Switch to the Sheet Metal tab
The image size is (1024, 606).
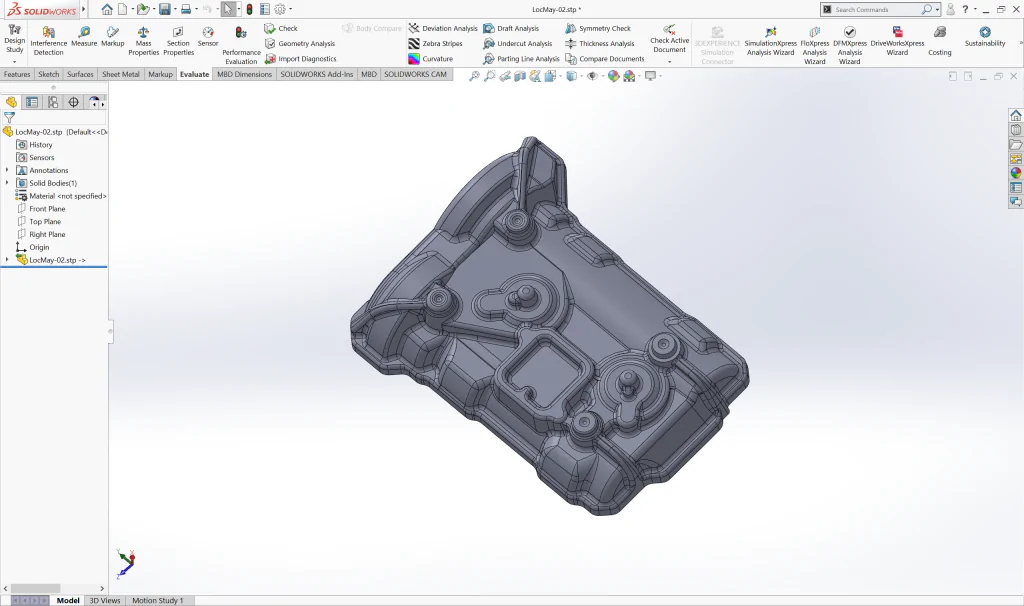(121, 74)
